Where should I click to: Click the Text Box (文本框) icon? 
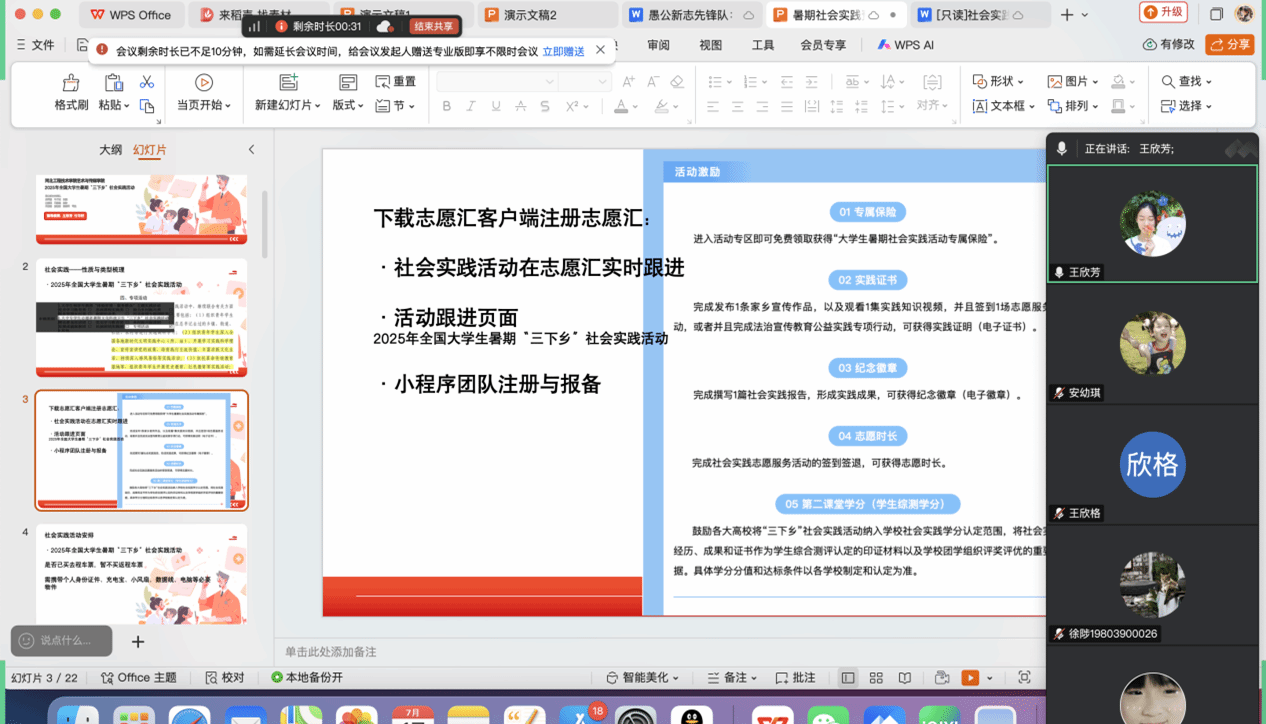coord(980,106)
